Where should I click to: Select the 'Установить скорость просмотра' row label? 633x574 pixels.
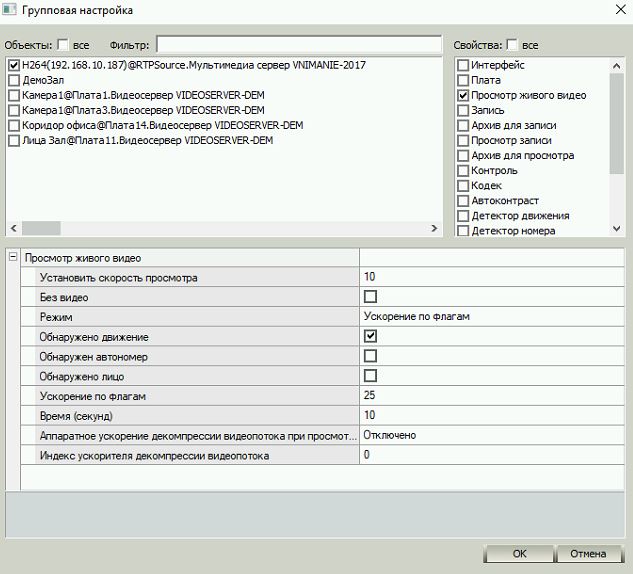118,278
